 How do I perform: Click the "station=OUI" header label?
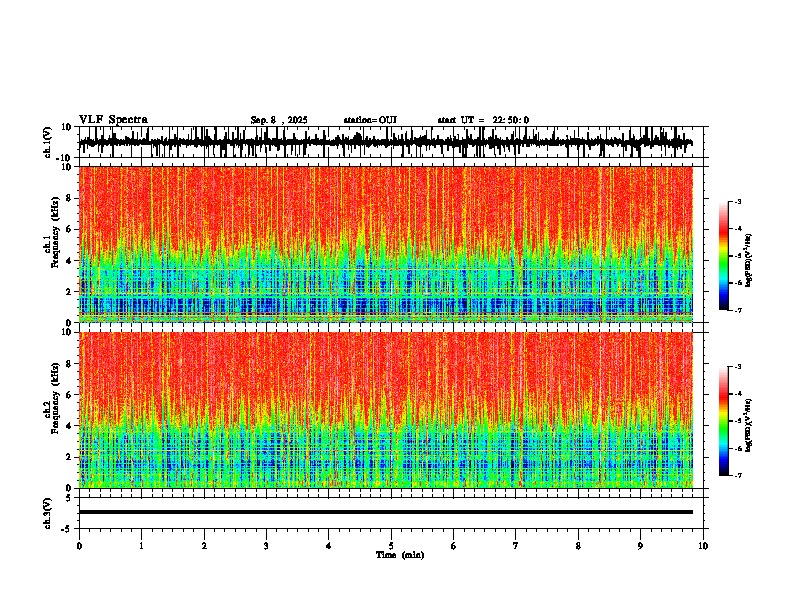click(x=370, y=120)
